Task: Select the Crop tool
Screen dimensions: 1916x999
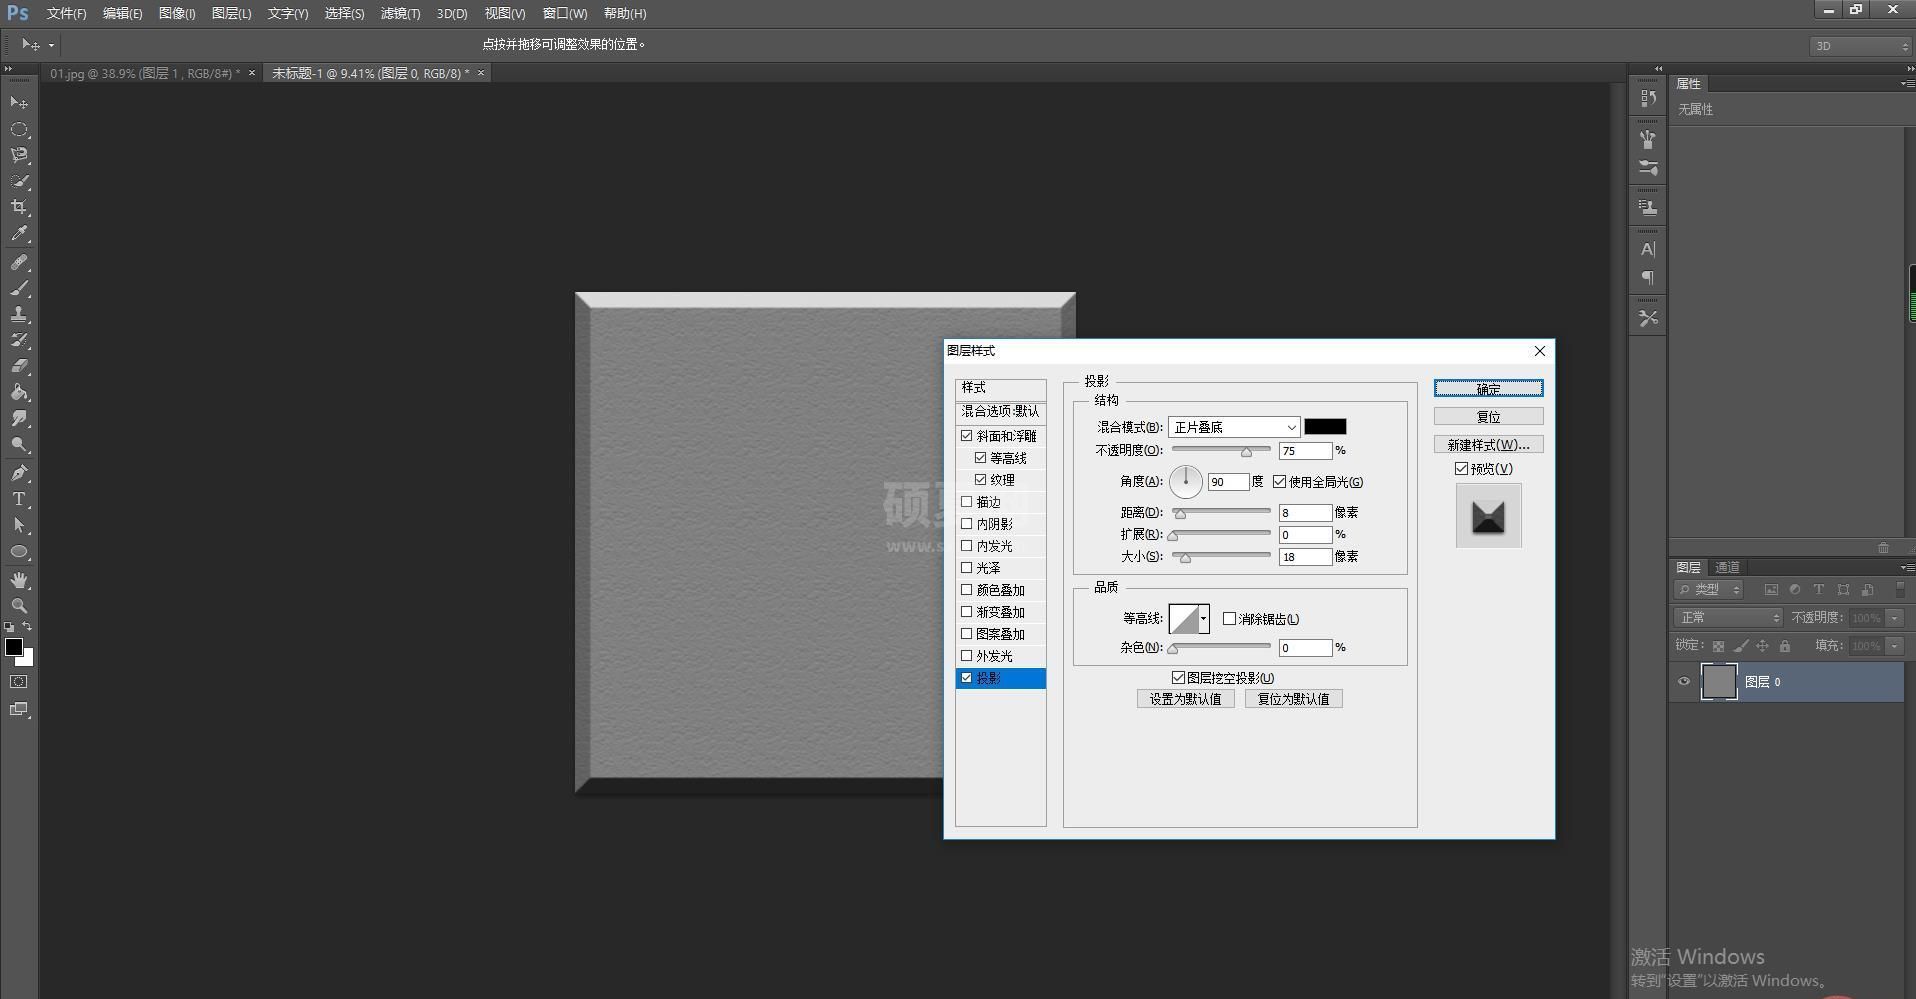Action: coord(19,207)
